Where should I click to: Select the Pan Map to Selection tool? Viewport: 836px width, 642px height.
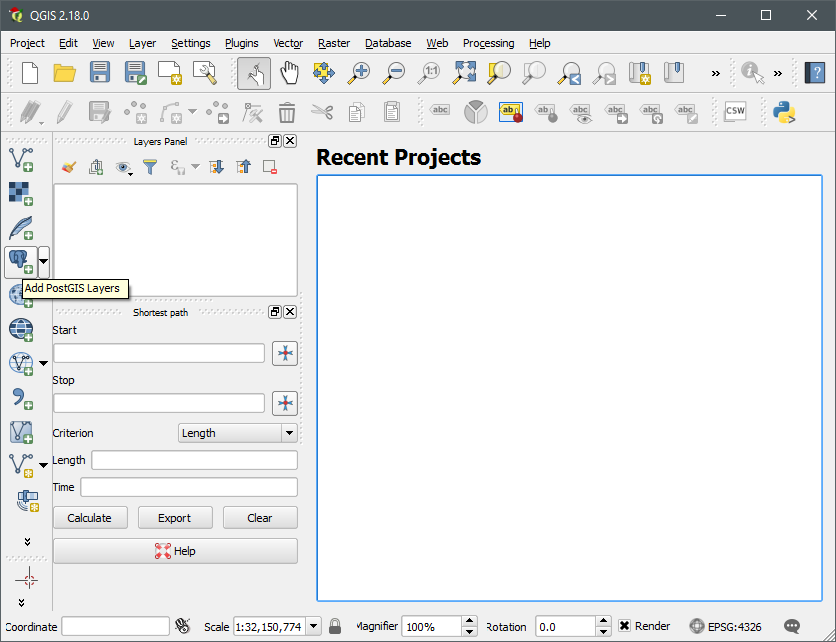coord(324,73)
